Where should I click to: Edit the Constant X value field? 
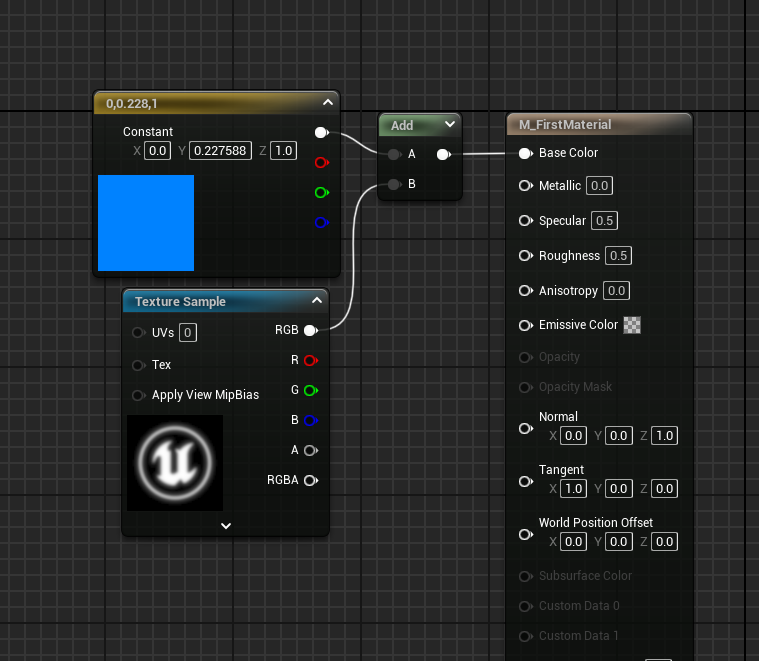(x=157, y=150)
